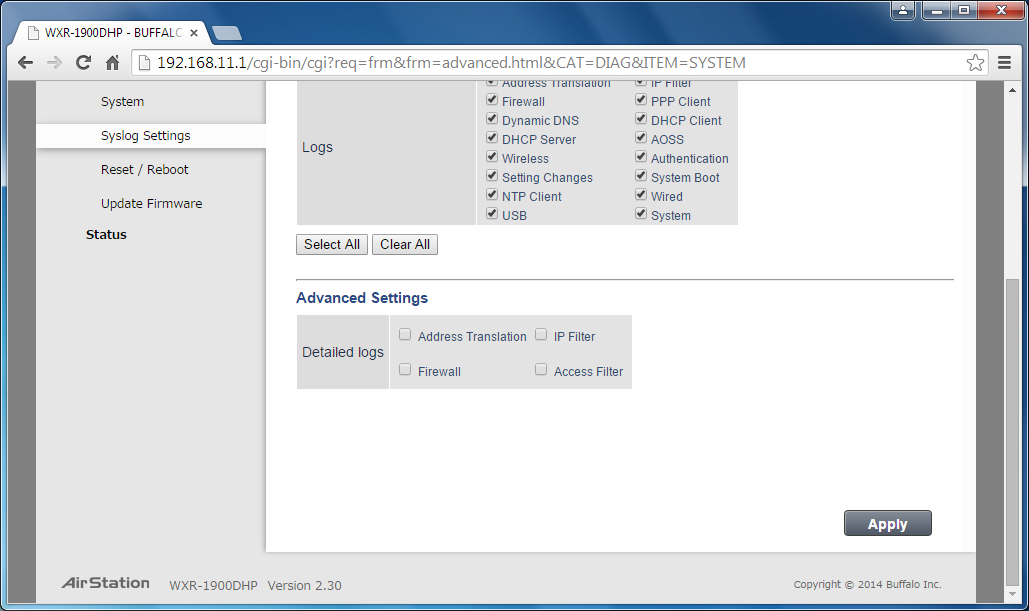Apply the syslog settings
The height and width of the screenshot is (611, 1029).
point(887,523)
